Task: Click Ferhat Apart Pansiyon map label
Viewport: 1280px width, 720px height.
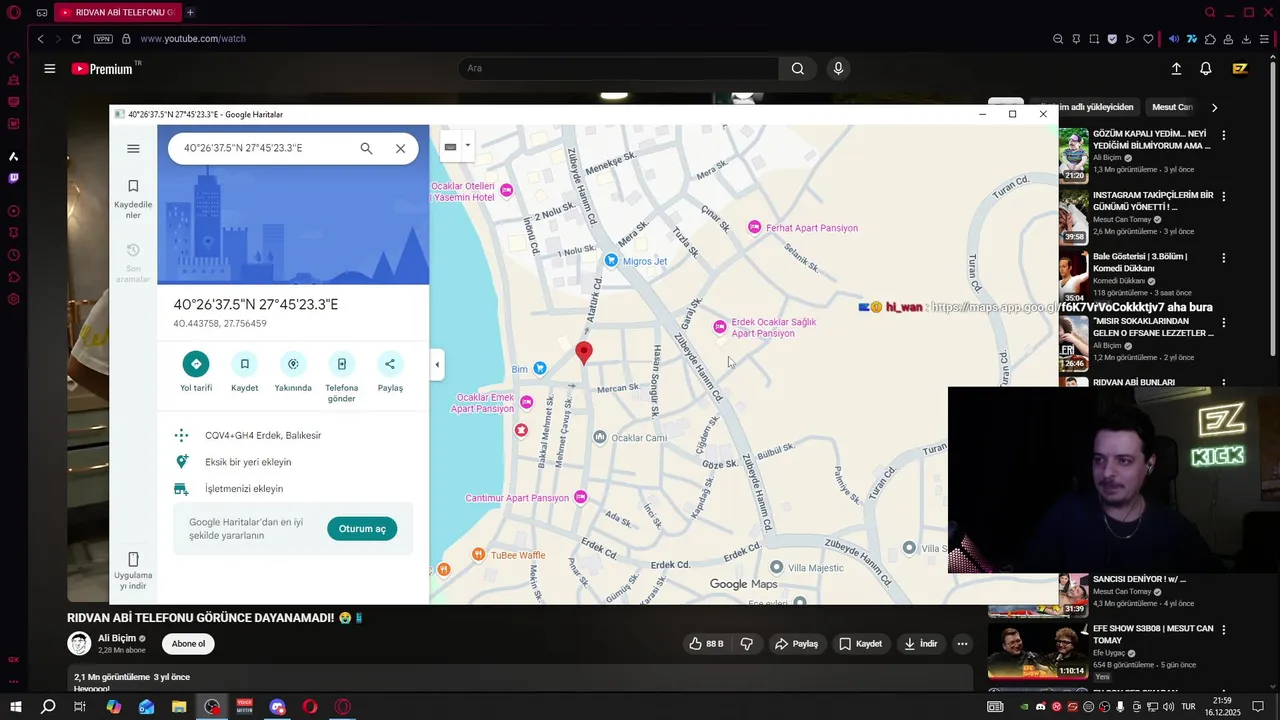Action: point(811,228)
